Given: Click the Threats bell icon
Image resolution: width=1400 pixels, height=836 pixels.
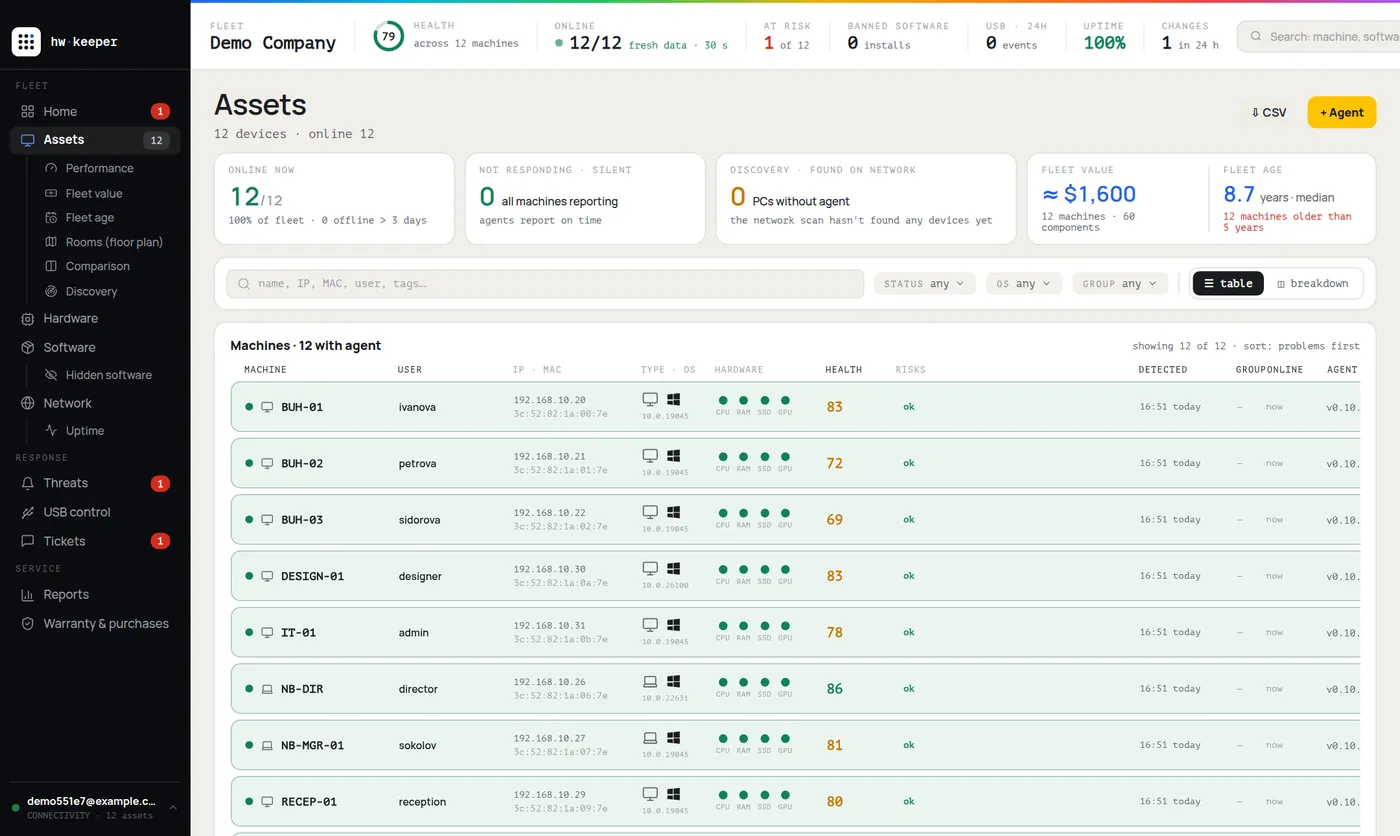Looking at the screenshot, I should pos(28,483).
